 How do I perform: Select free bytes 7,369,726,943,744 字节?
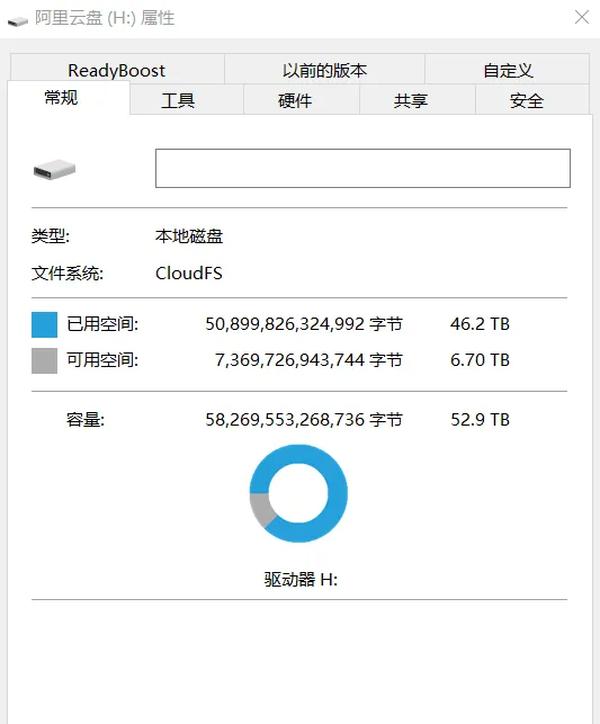click(x=309, y=360)
